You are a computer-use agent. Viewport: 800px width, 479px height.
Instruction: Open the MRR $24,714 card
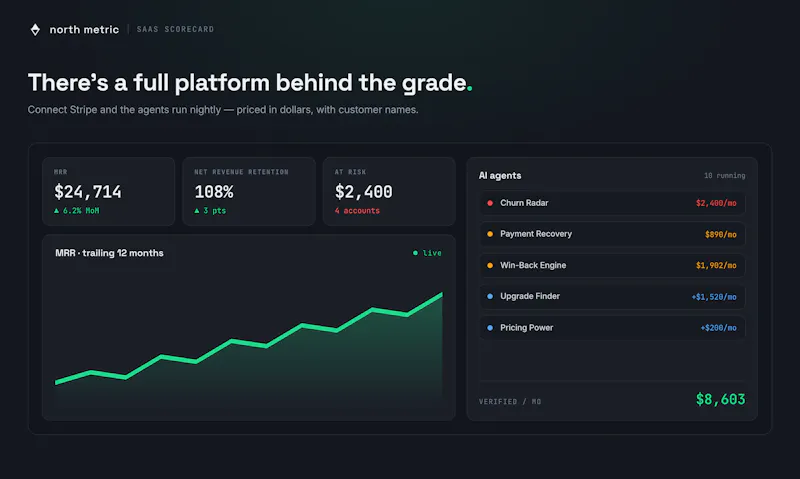[109, 191]
